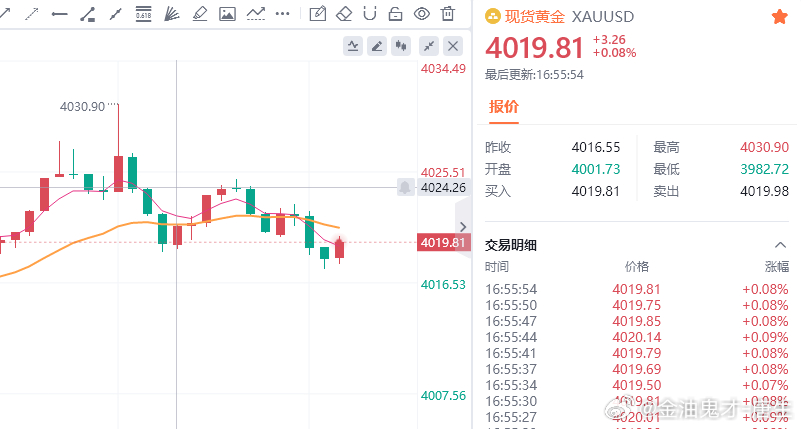Select the highlighter marker tool
801x429 pixels.
(200, 14)
